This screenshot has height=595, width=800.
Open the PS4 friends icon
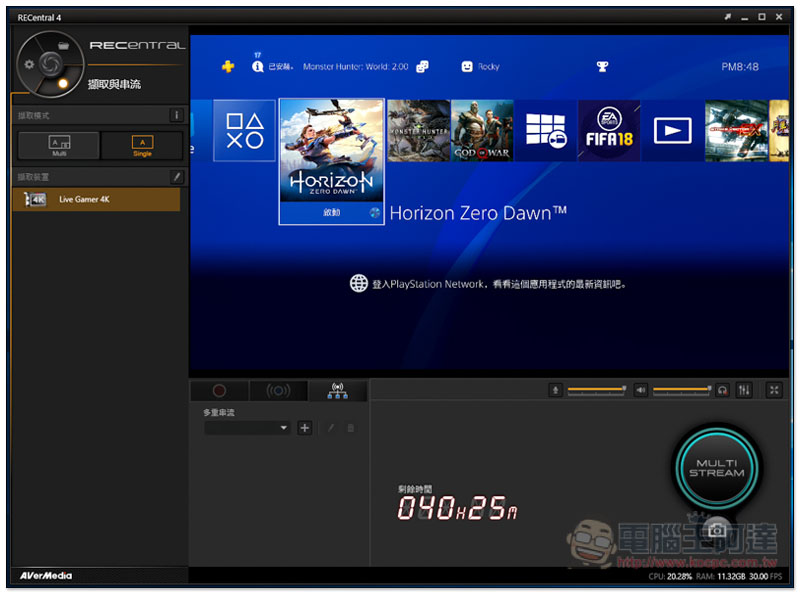pyautogui.click(x=422, y=66)
